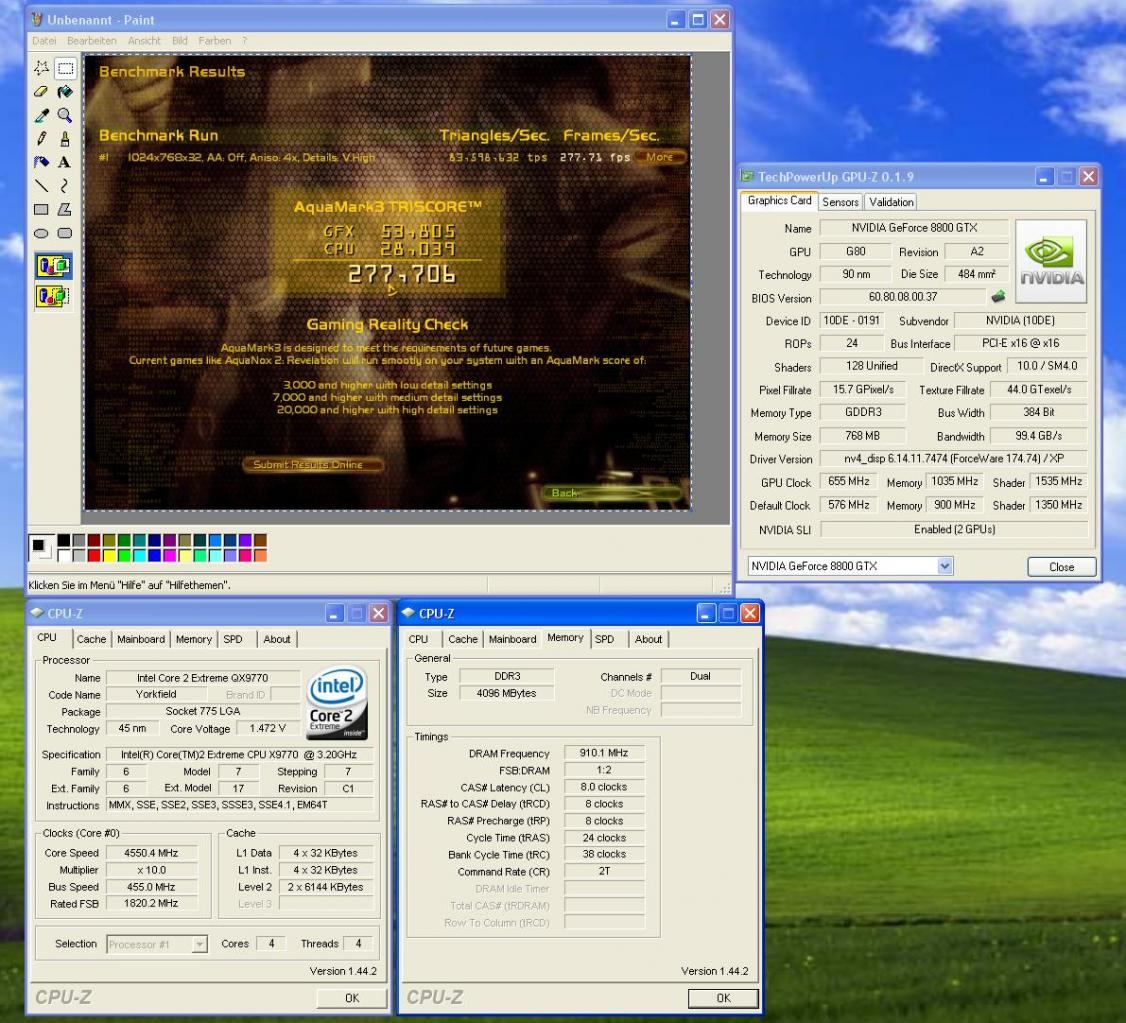Pick the Rectangle shape tool
Image resolution: width=1126 pixels, height=1023 pixels.
tap(42, 210)
